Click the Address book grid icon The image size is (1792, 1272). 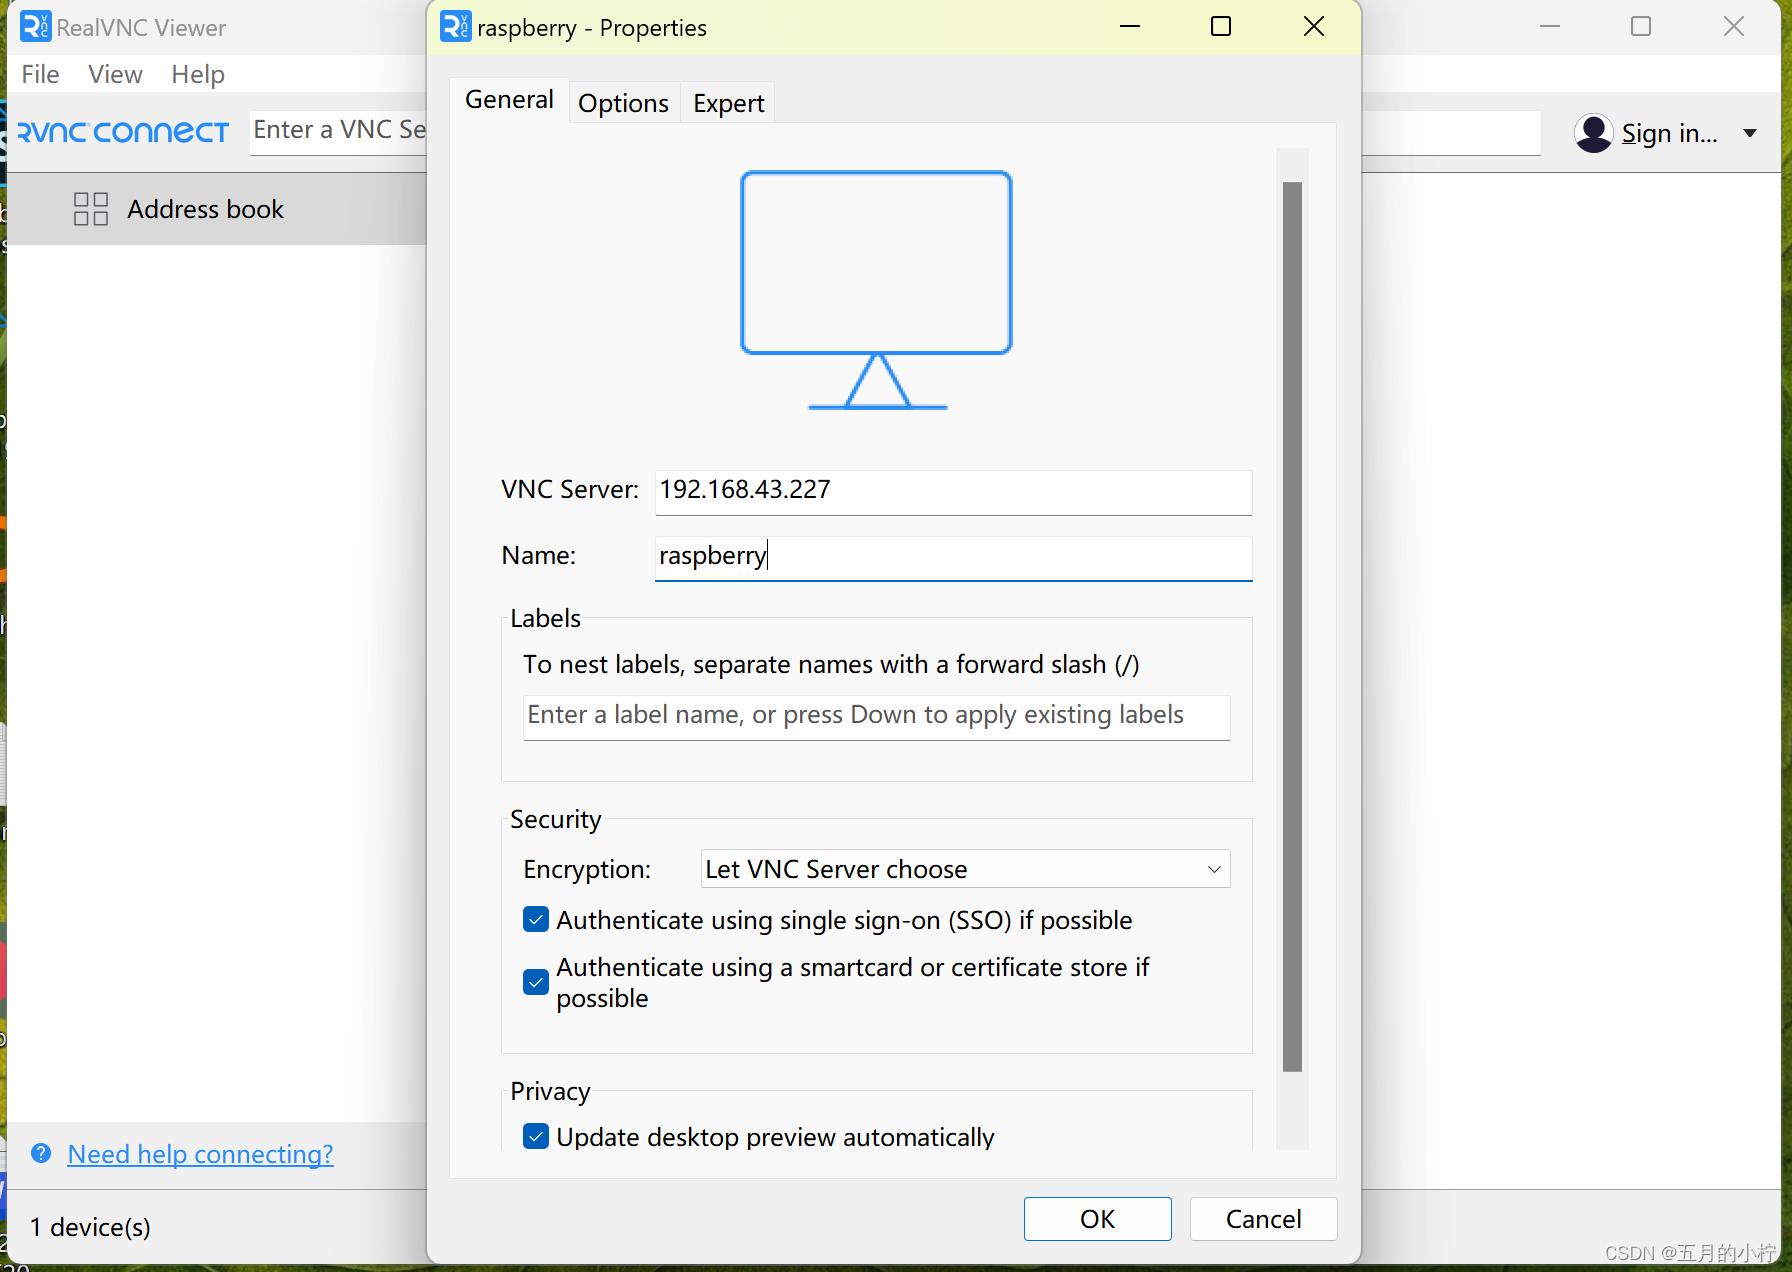pyautogui.click(x=91, y=209)
